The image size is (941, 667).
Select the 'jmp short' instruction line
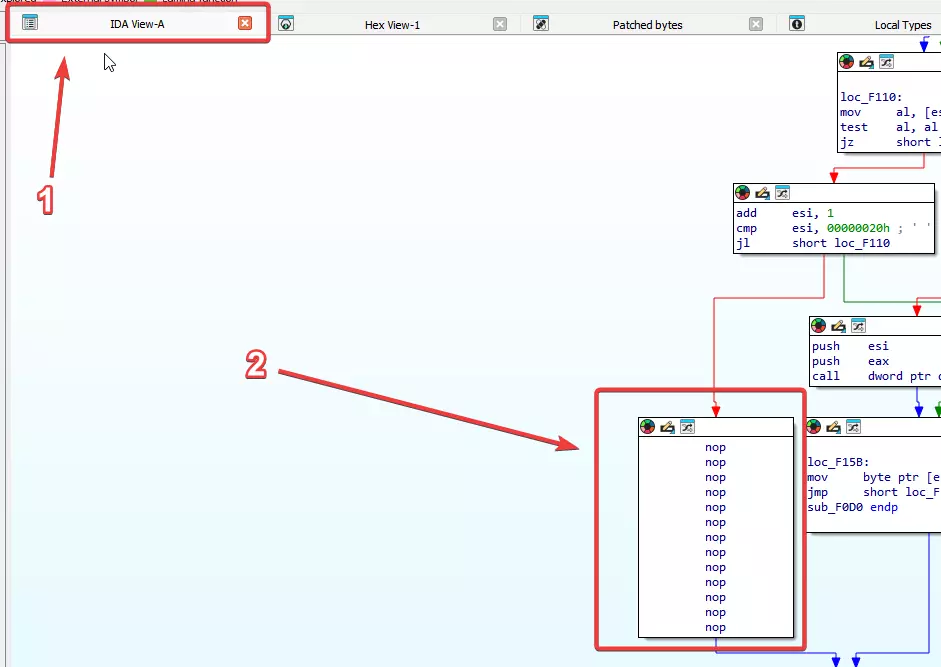tap(874, 492)
